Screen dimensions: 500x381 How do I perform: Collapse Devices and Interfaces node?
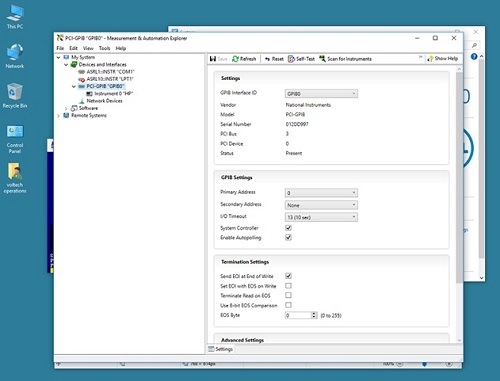(x=66, y=65)
